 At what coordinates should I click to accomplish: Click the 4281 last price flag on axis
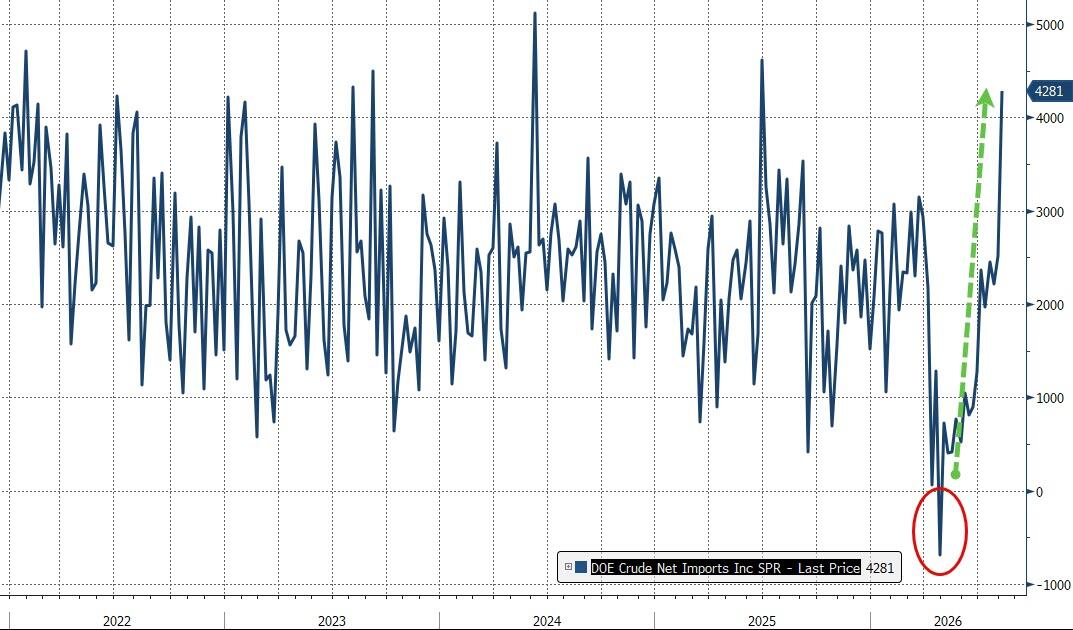click(x=1049, y=91)
